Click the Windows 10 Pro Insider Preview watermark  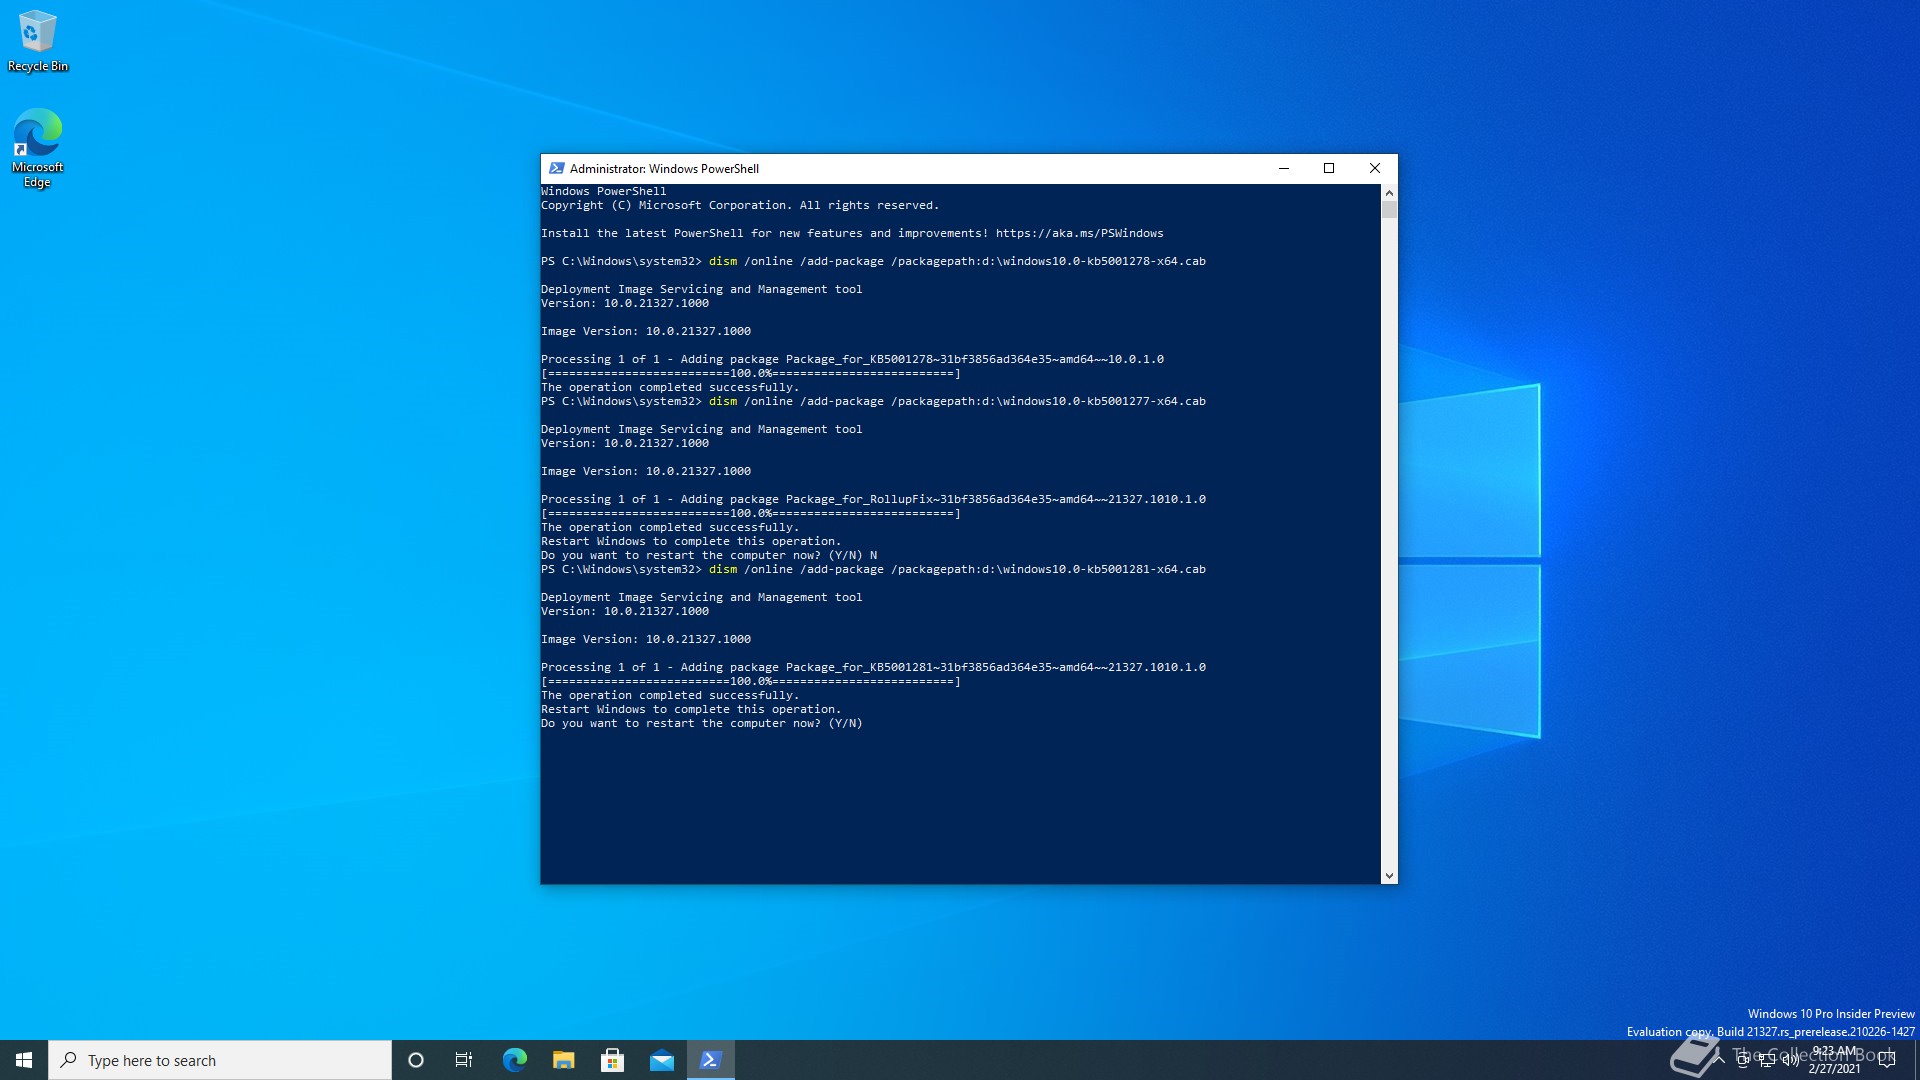pos(1831,1014)
